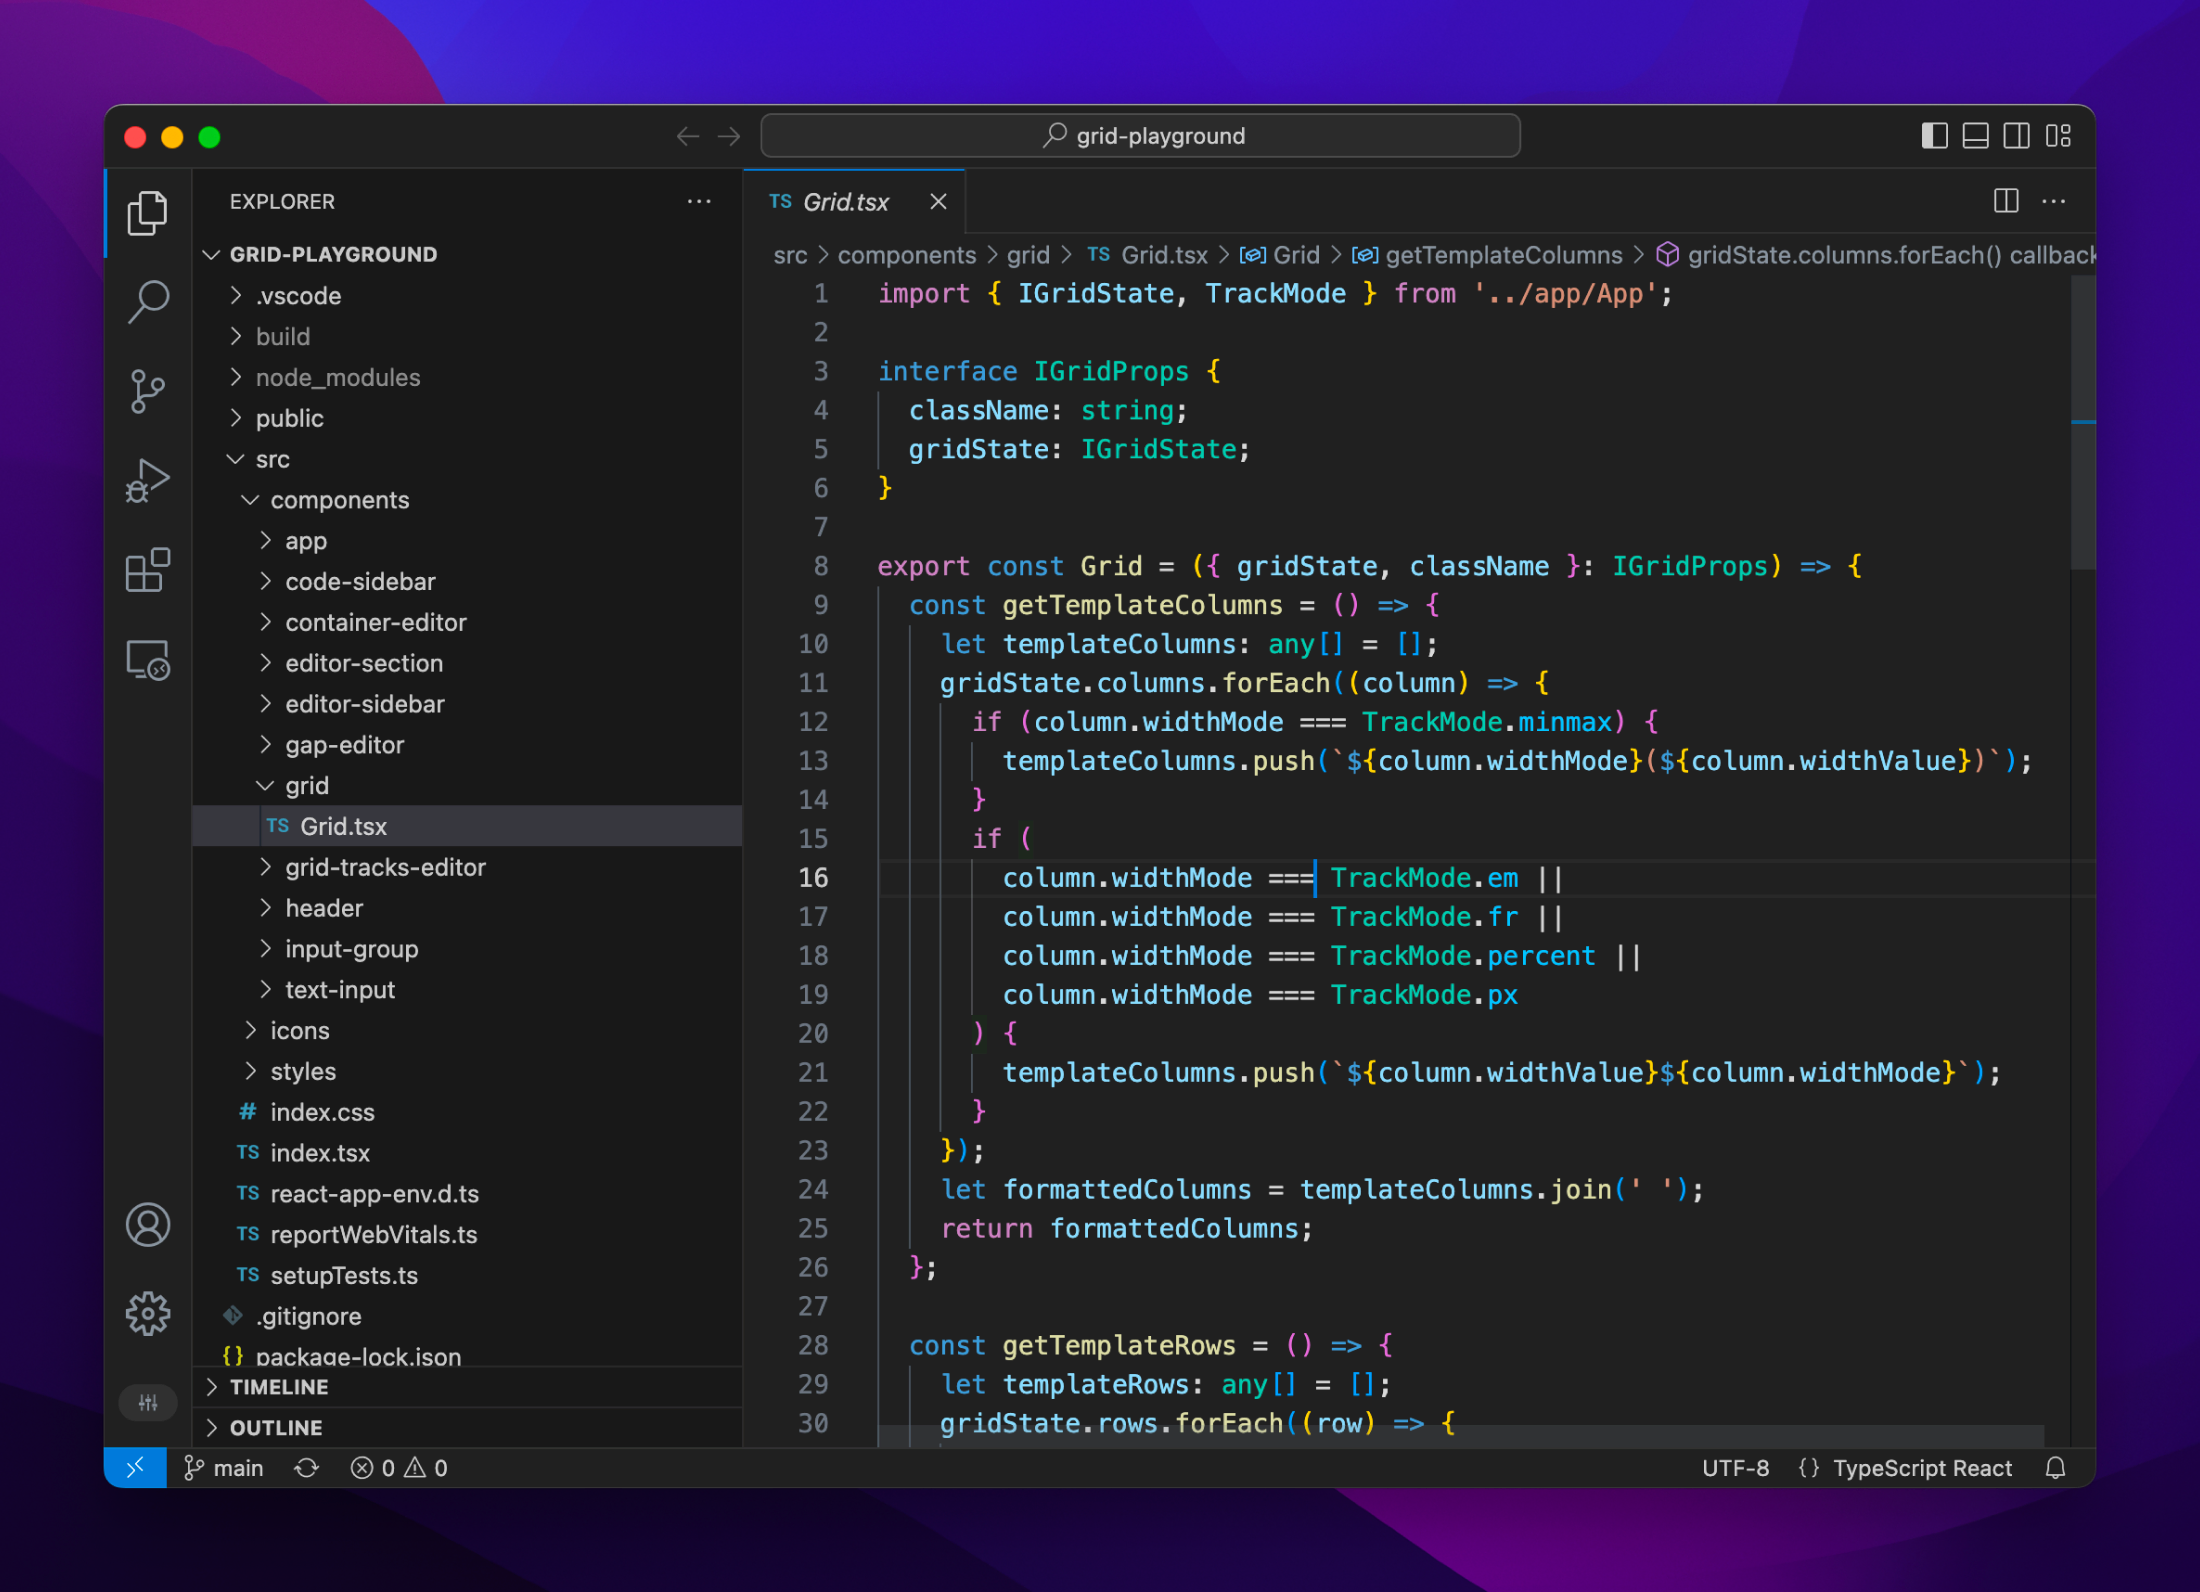Viewport: 2200px width, 1592px height.
Task: Select the Grid.tsx editor tab
Action: (x=845, y=202)
